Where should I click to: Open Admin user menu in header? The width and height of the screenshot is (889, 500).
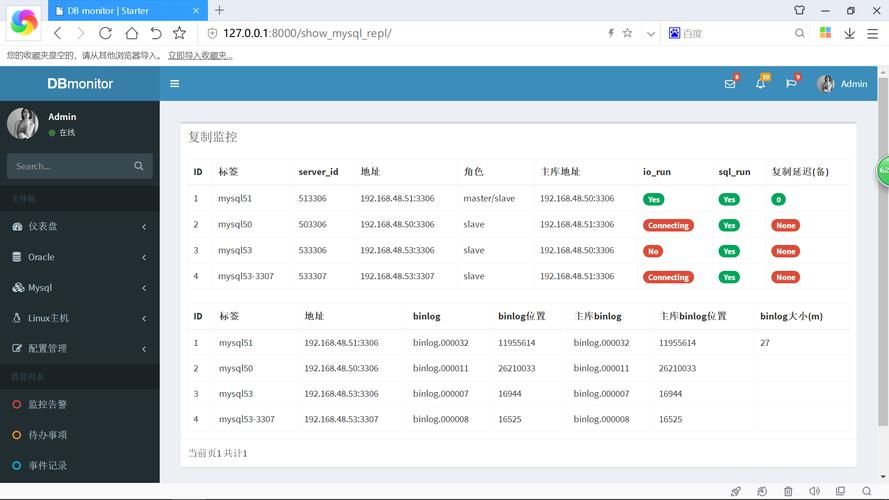pos(842,84)
